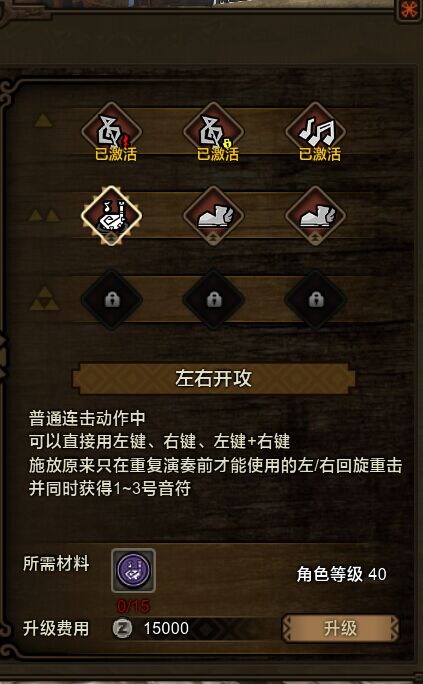Select first activated horn skill with red mark
The image size is (423, 684).
click(x=112, y=132)
